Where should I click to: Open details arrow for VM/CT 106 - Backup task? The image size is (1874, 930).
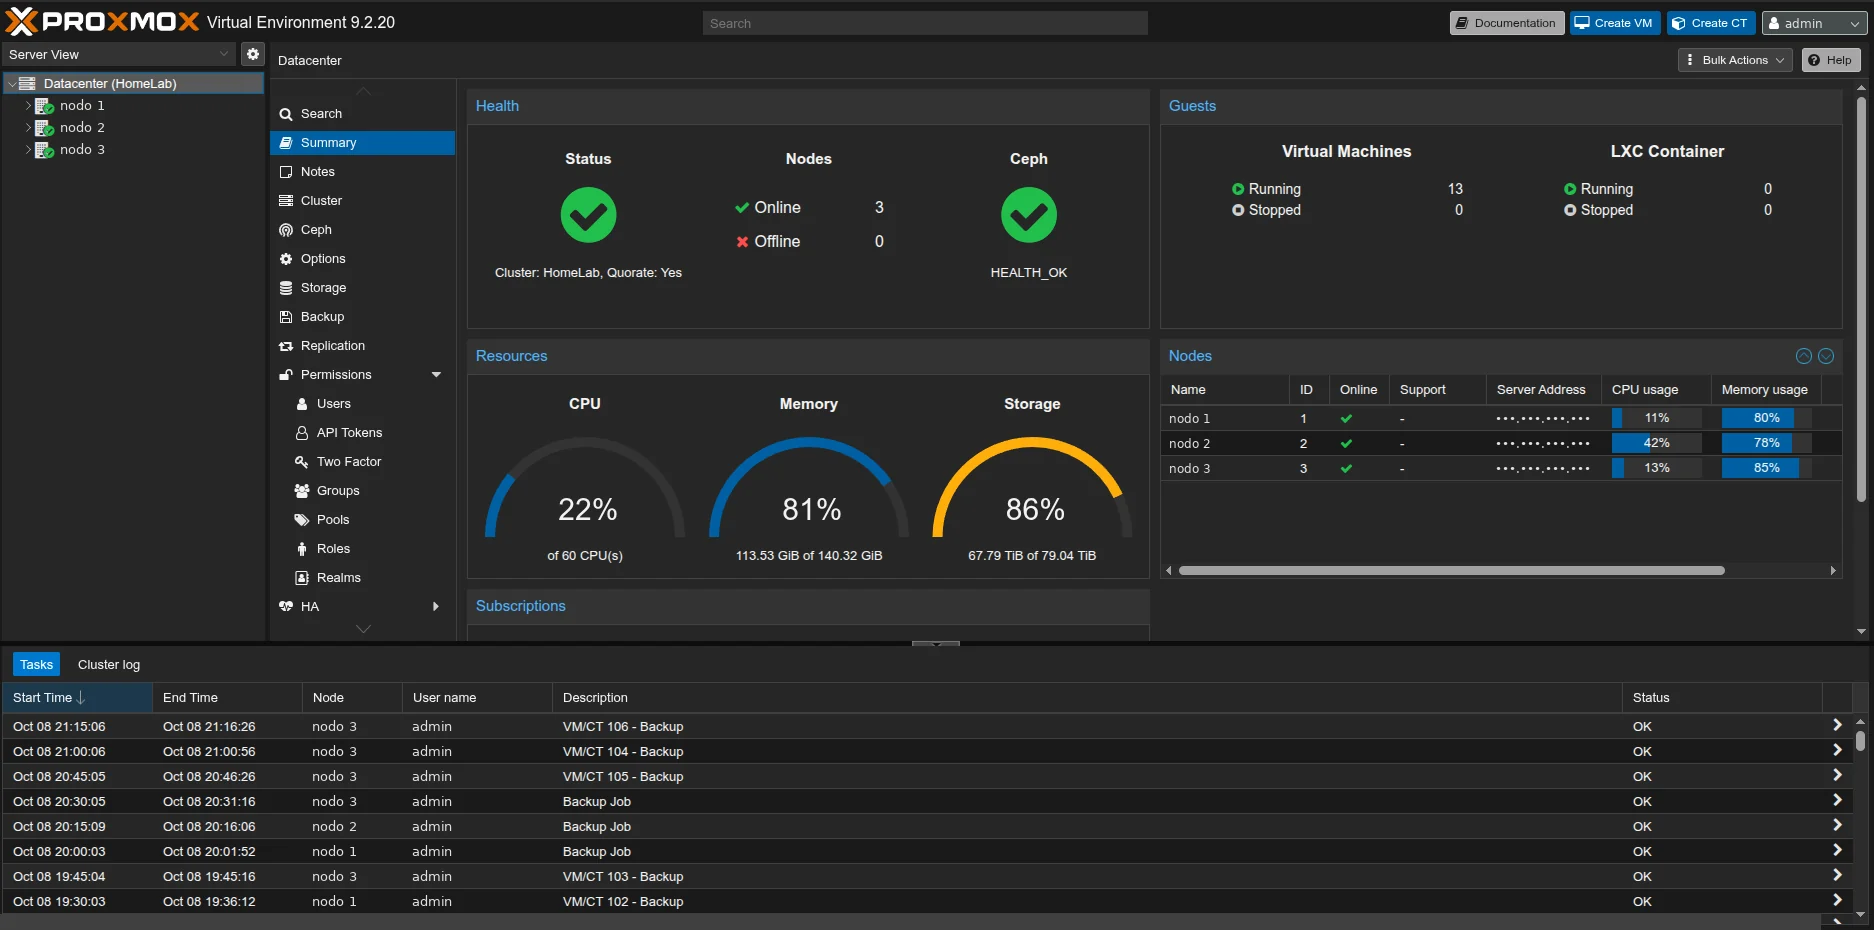(x=1837, y=726)
